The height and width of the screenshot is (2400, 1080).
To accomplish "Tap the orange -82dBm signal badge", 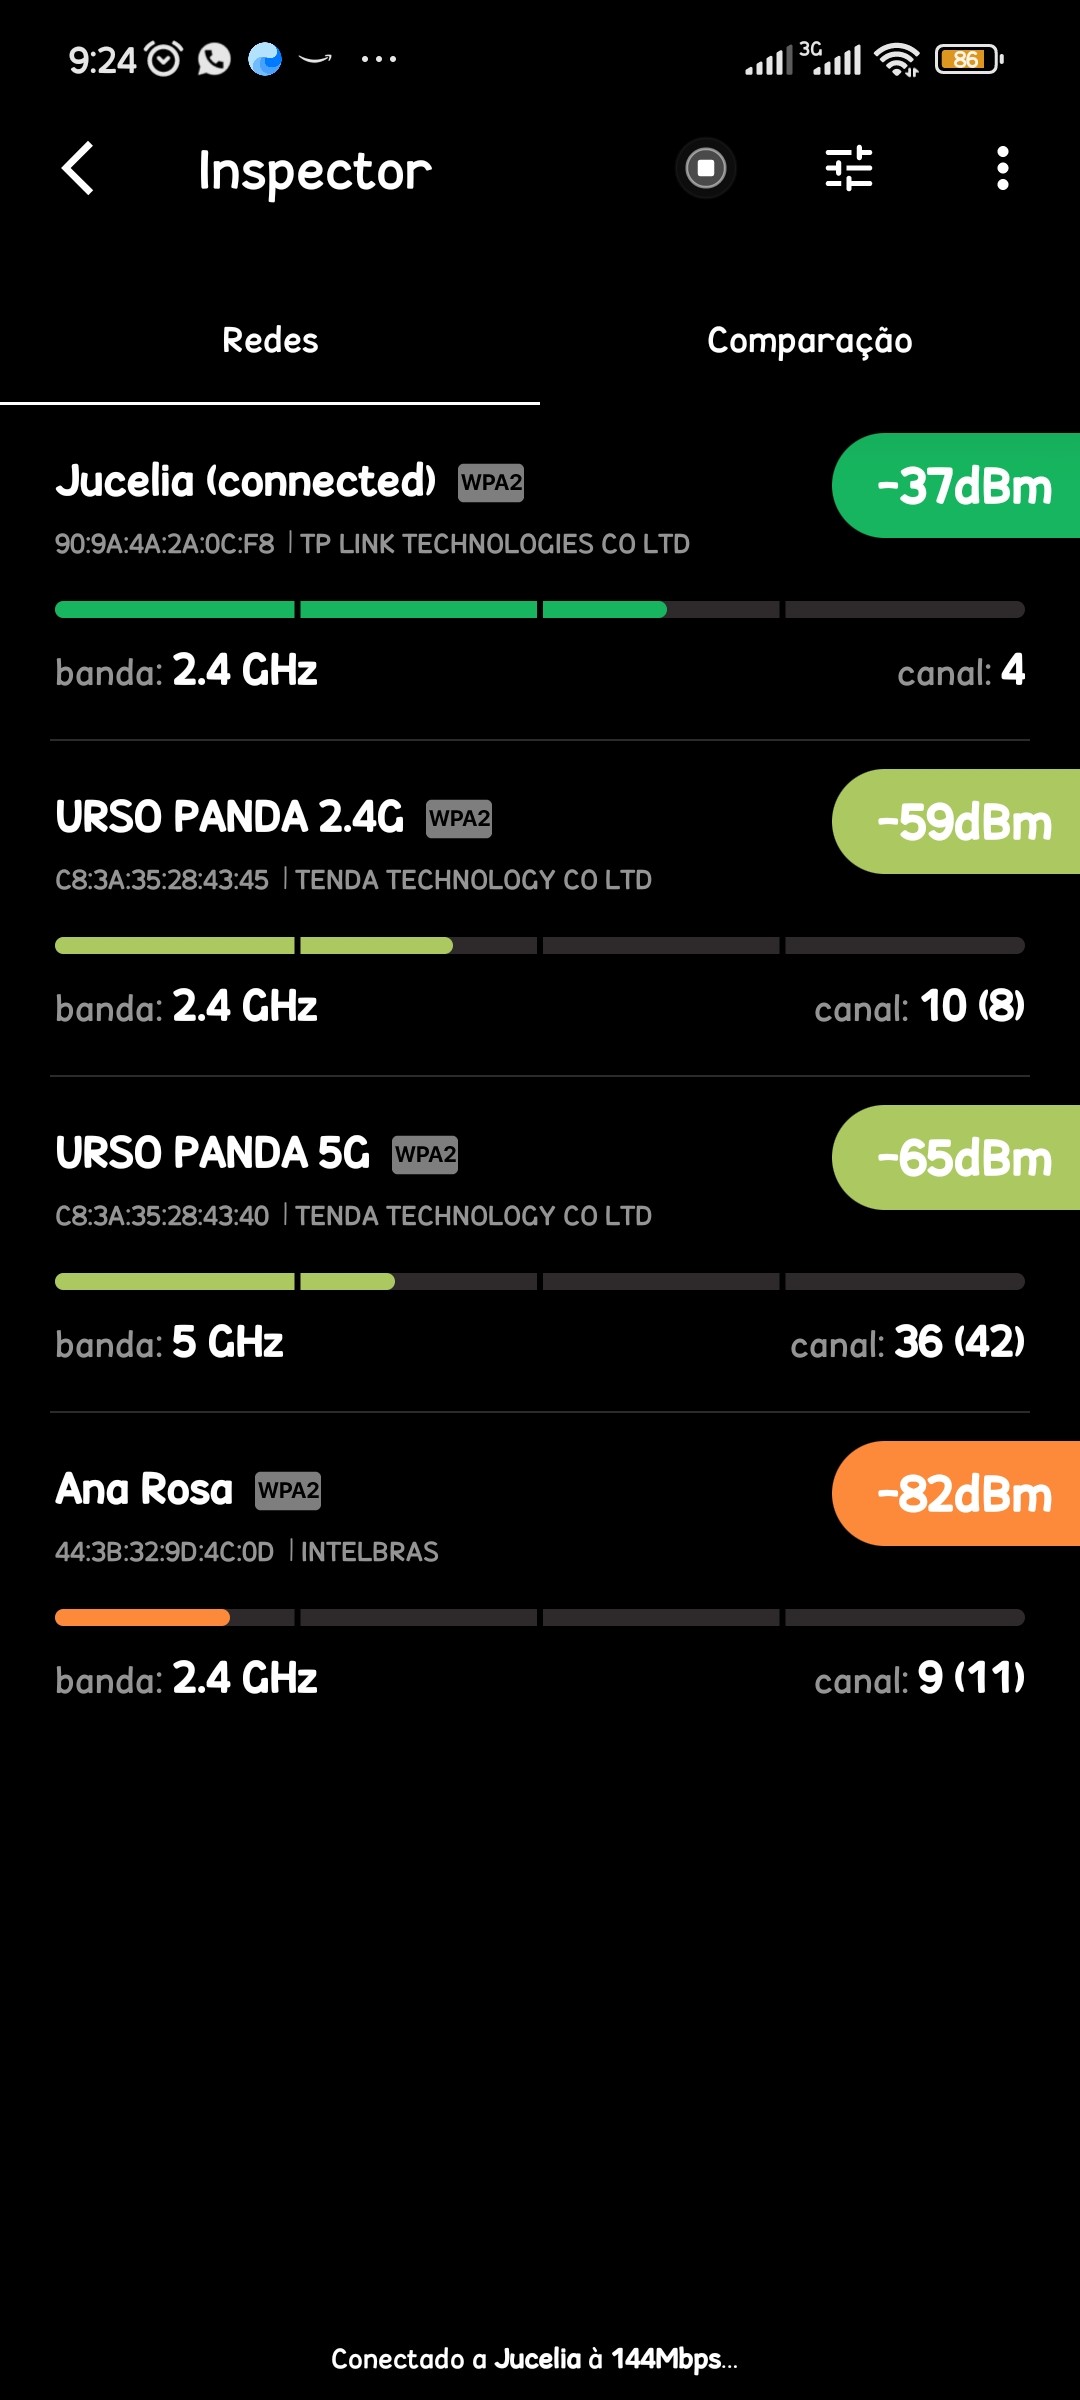I will [960, 1494].
